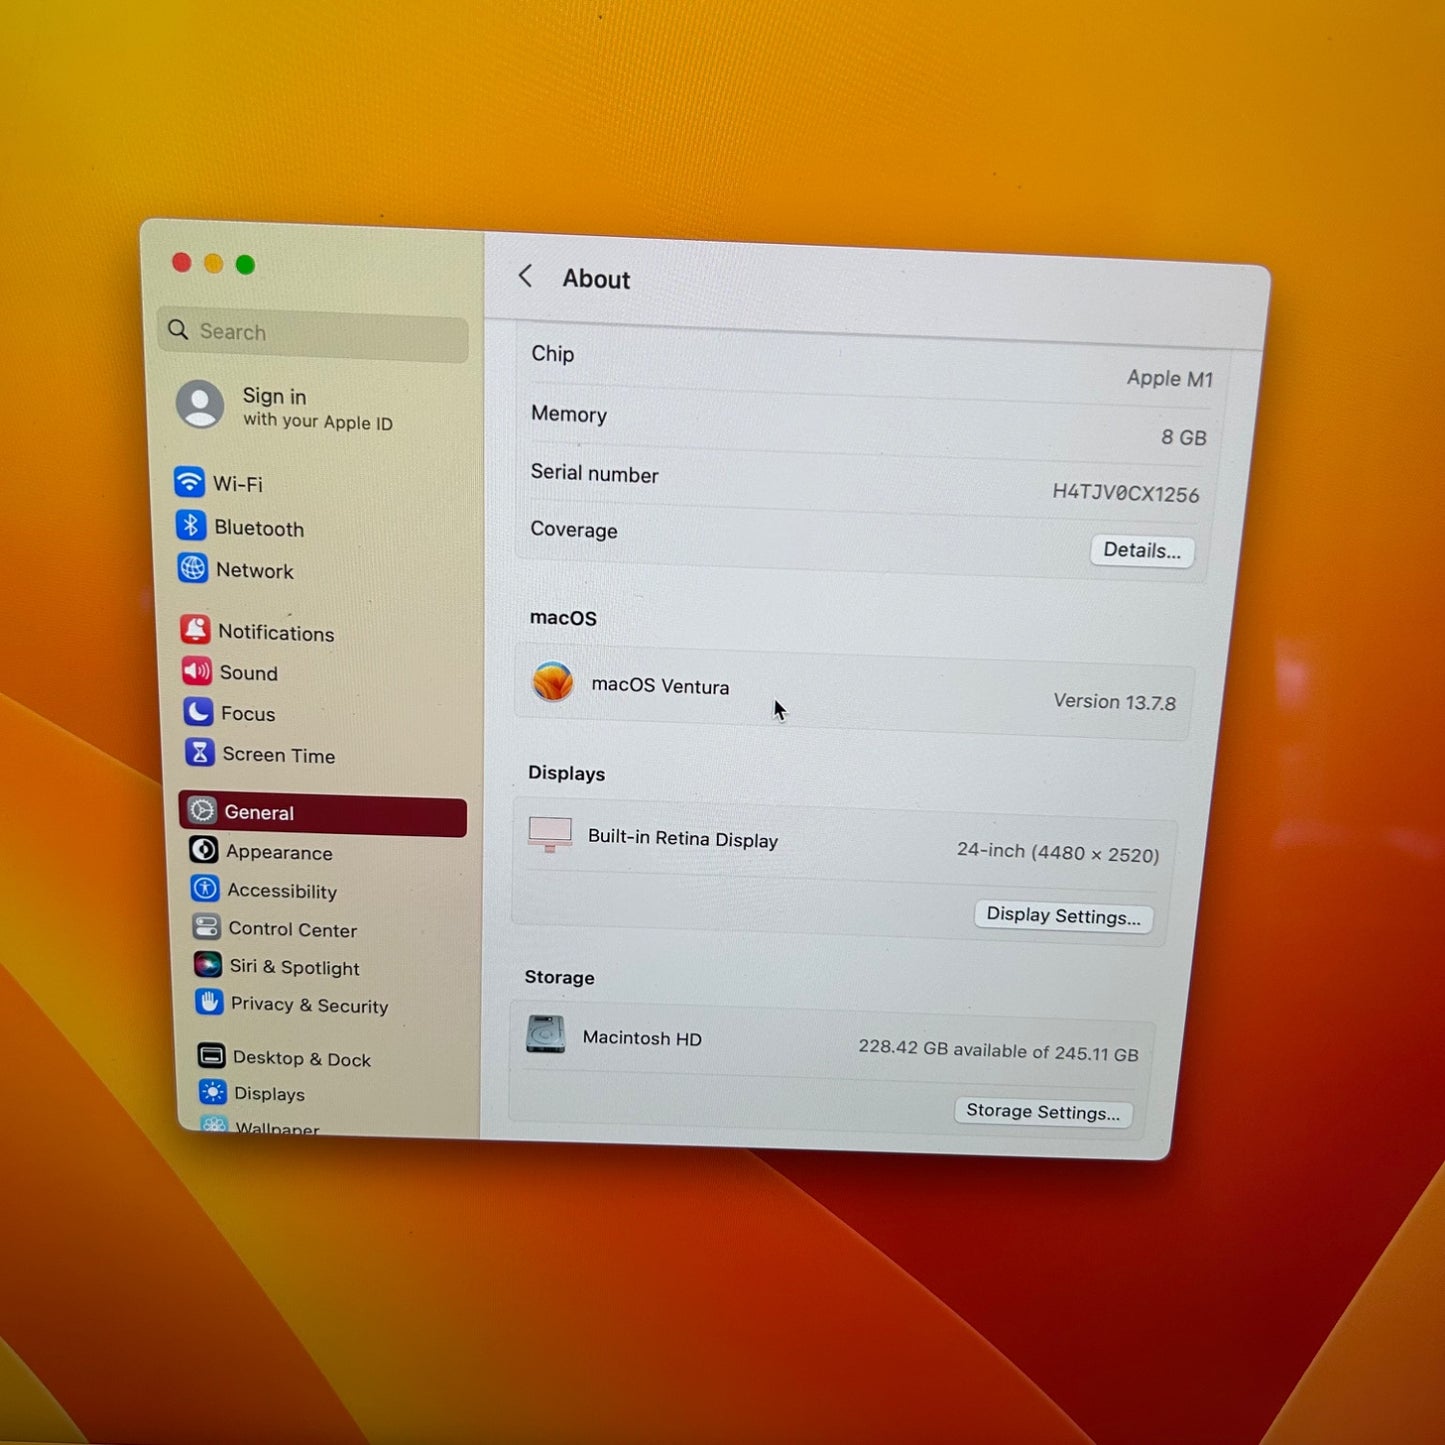
Task: Click the Accessibility icon in sidebar
Action: (x=205, y=888)
